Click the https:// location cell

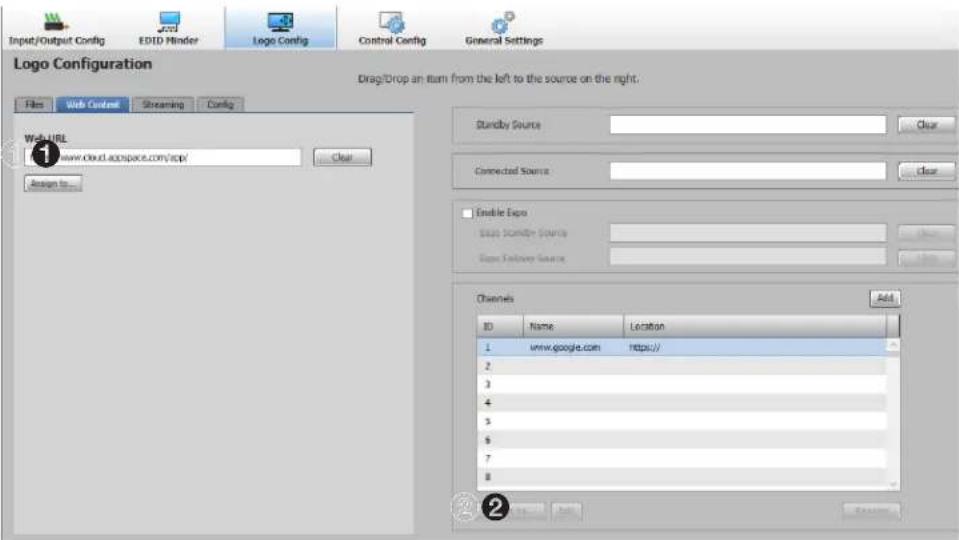click(x=645, y=347)
